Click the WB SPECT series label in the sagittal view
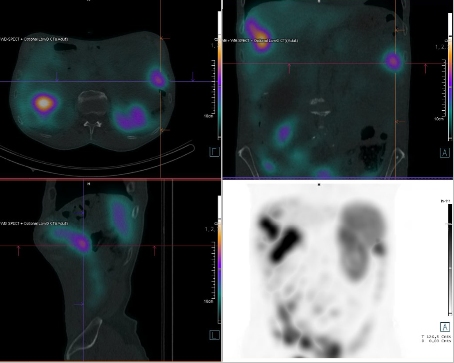The image size is (454, 363). (34, 223)
